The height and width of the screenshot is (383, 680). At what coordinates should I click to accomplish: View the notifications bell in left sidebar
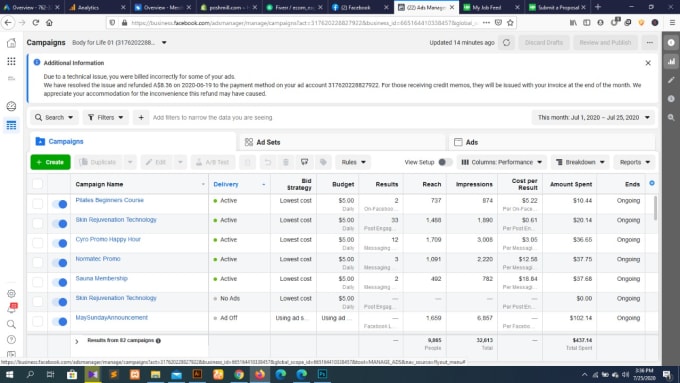coord(11,309)
